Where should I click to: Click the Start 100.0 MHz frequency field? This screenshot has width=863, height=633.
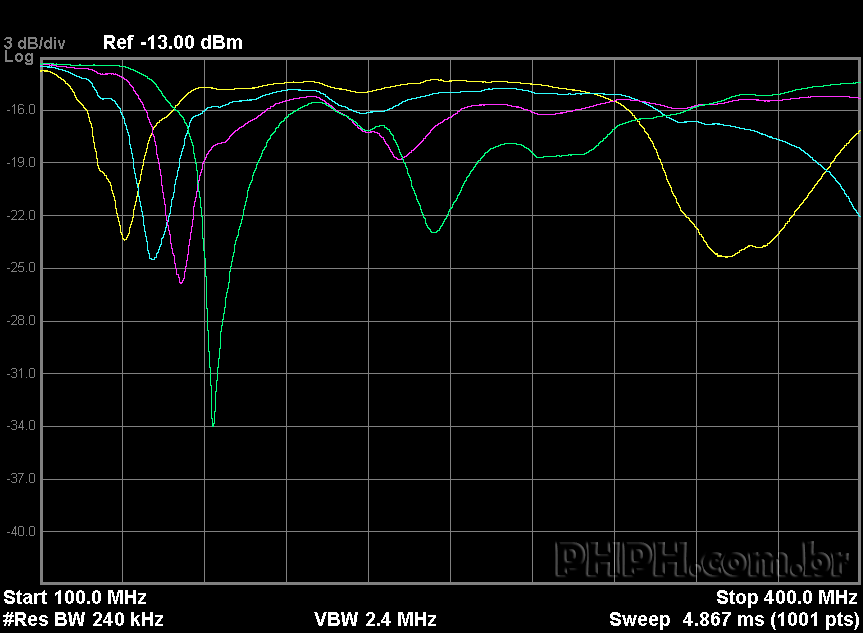(x=74, y=598)
